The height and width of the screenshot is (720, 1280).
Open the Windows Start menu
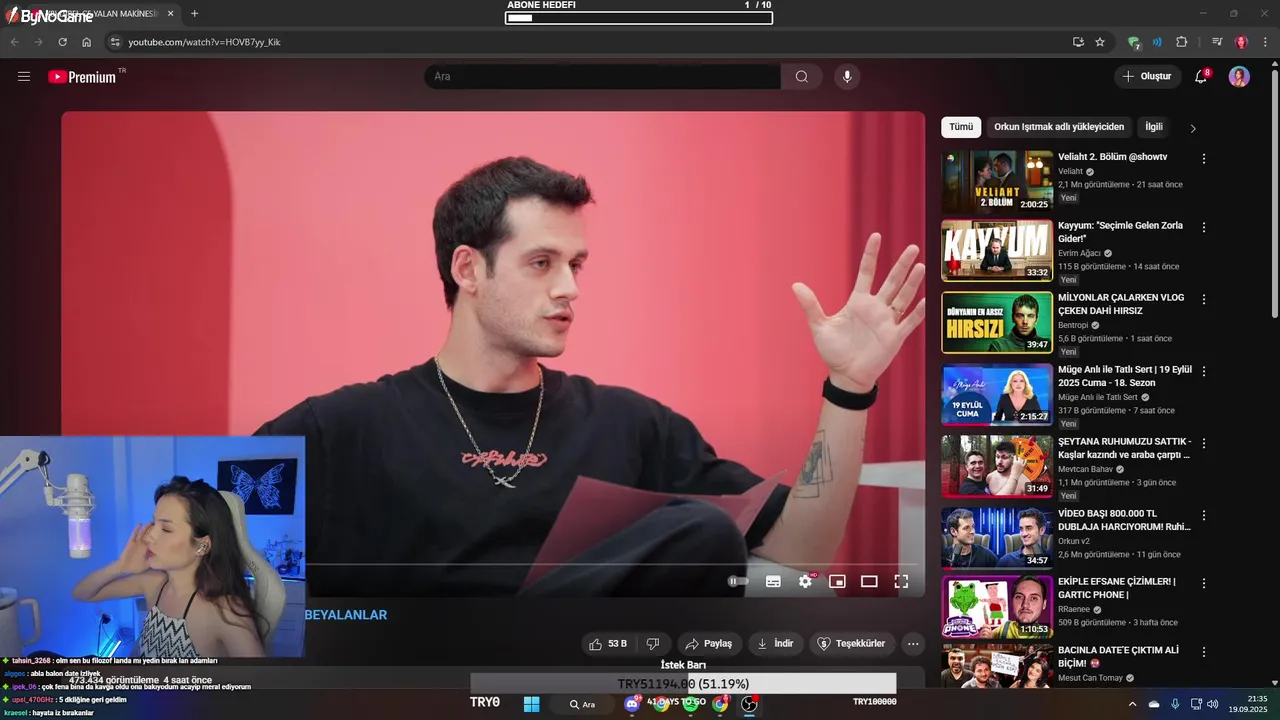click(531, 704)
